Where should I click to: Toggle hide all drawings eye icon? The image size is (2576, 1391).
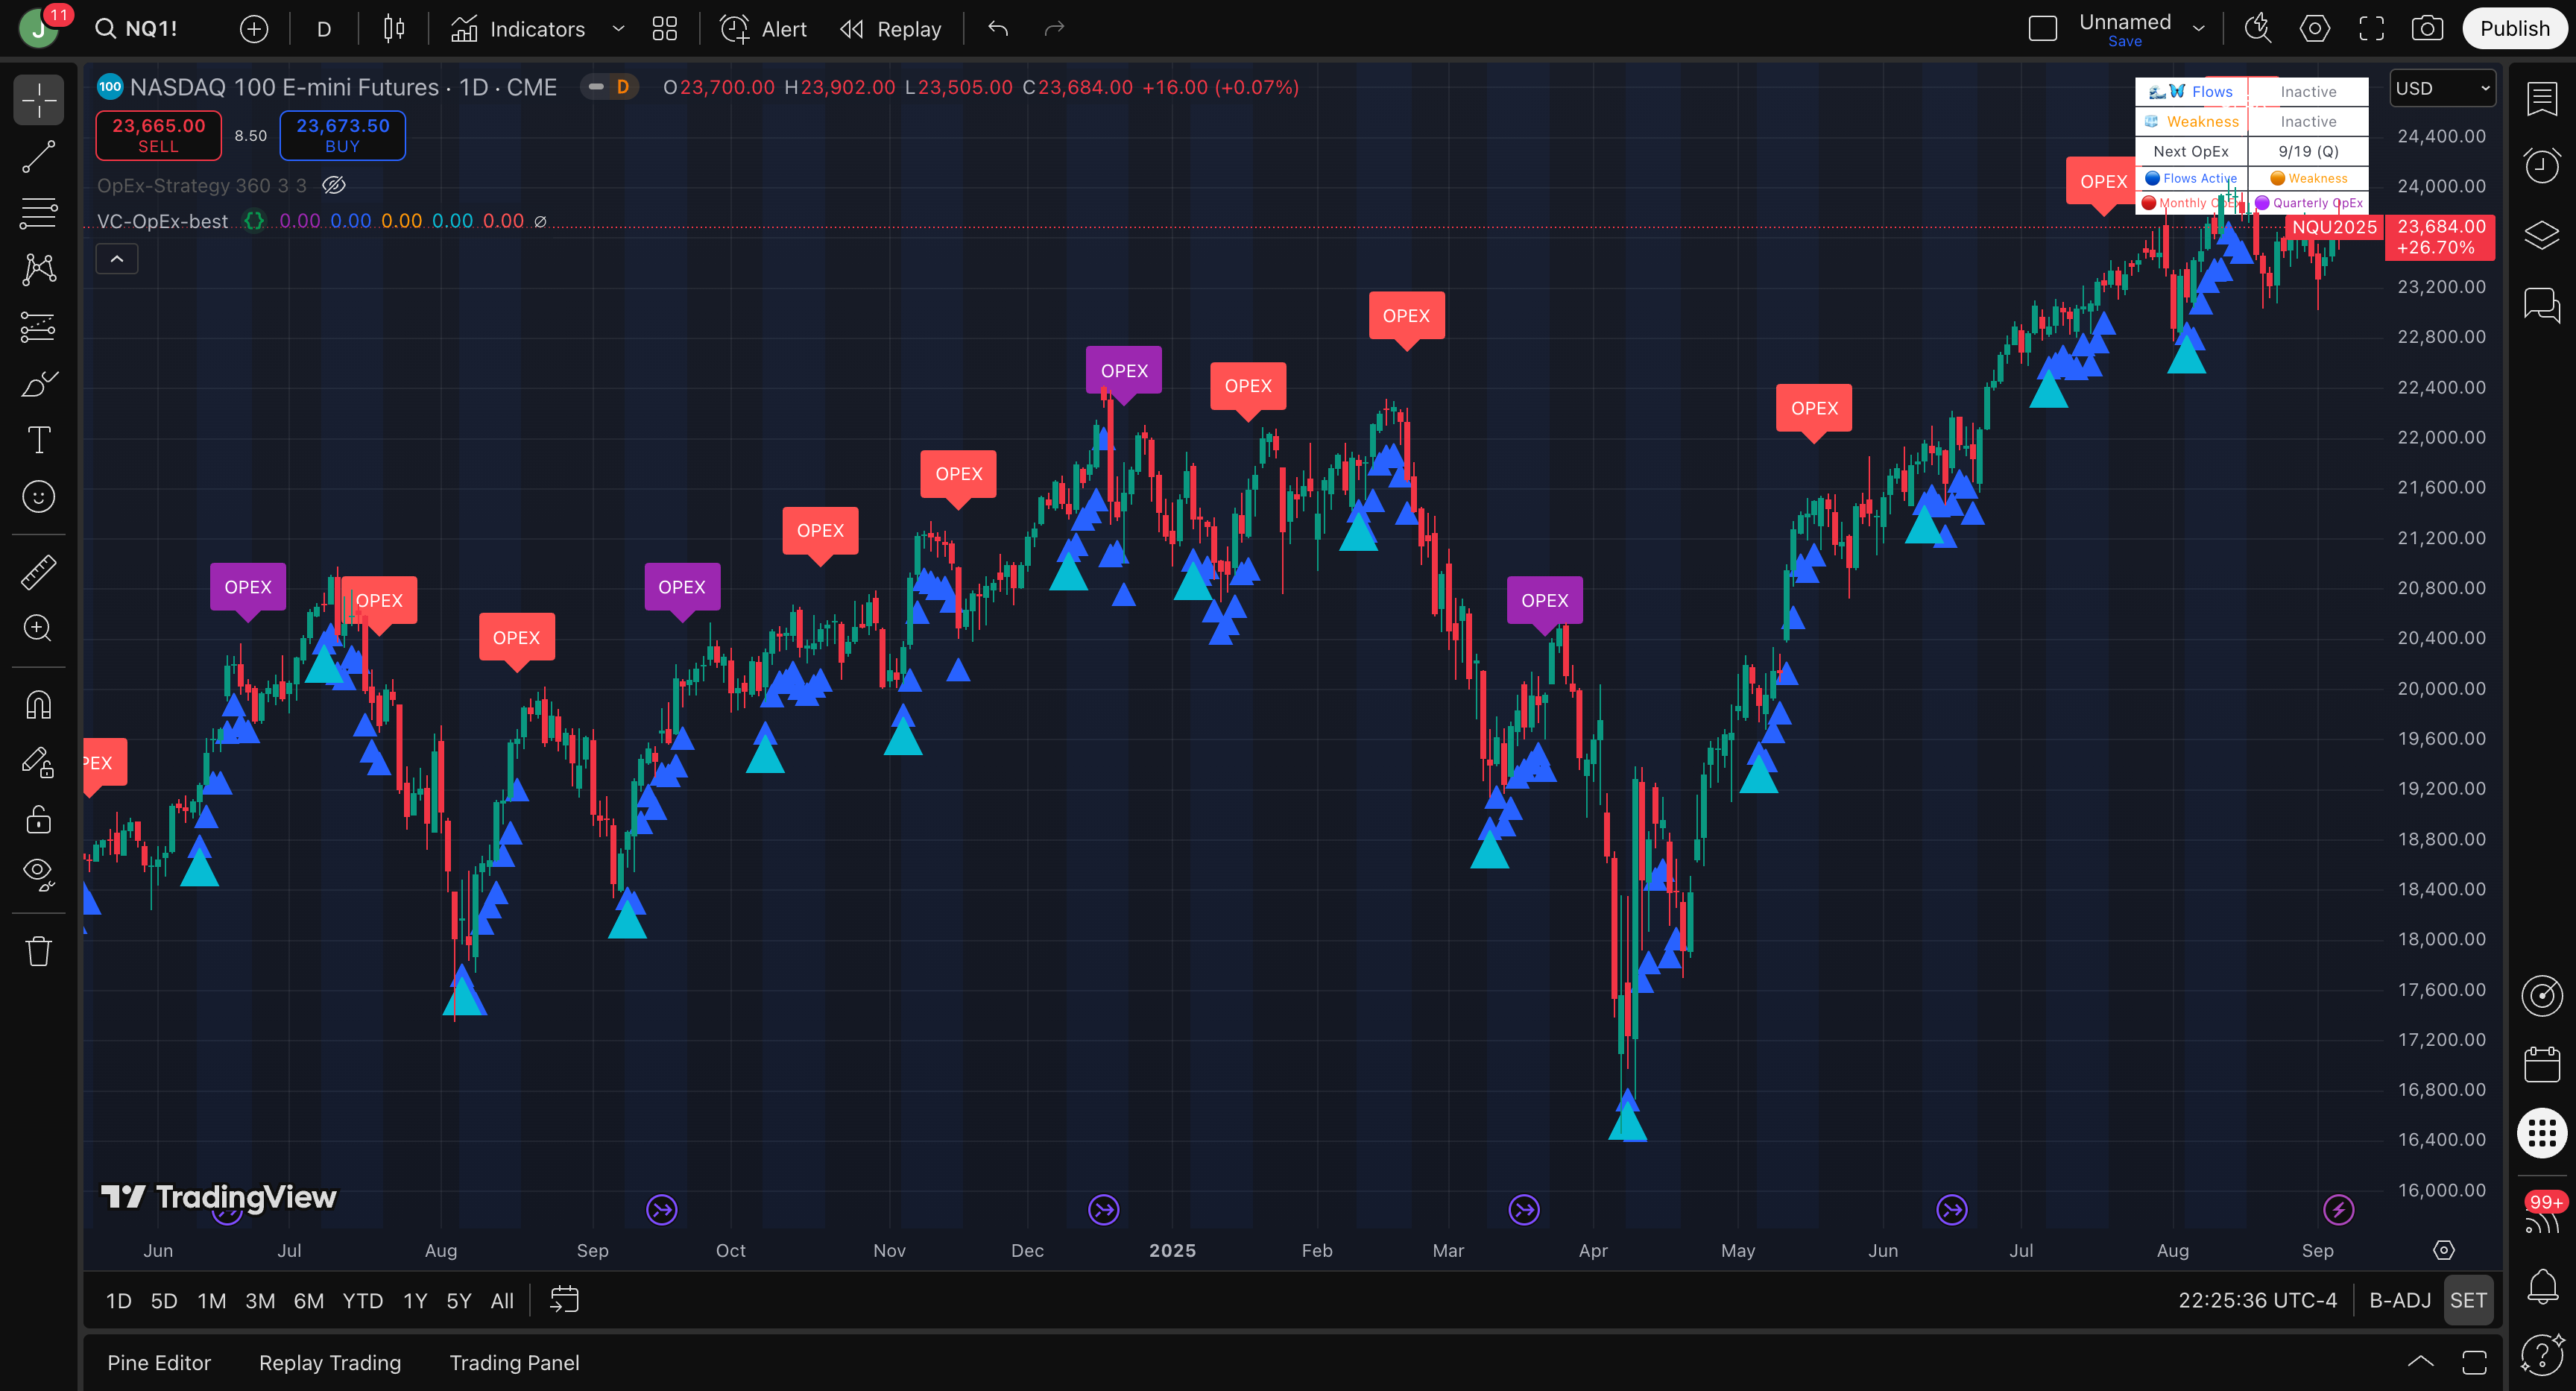39,875
